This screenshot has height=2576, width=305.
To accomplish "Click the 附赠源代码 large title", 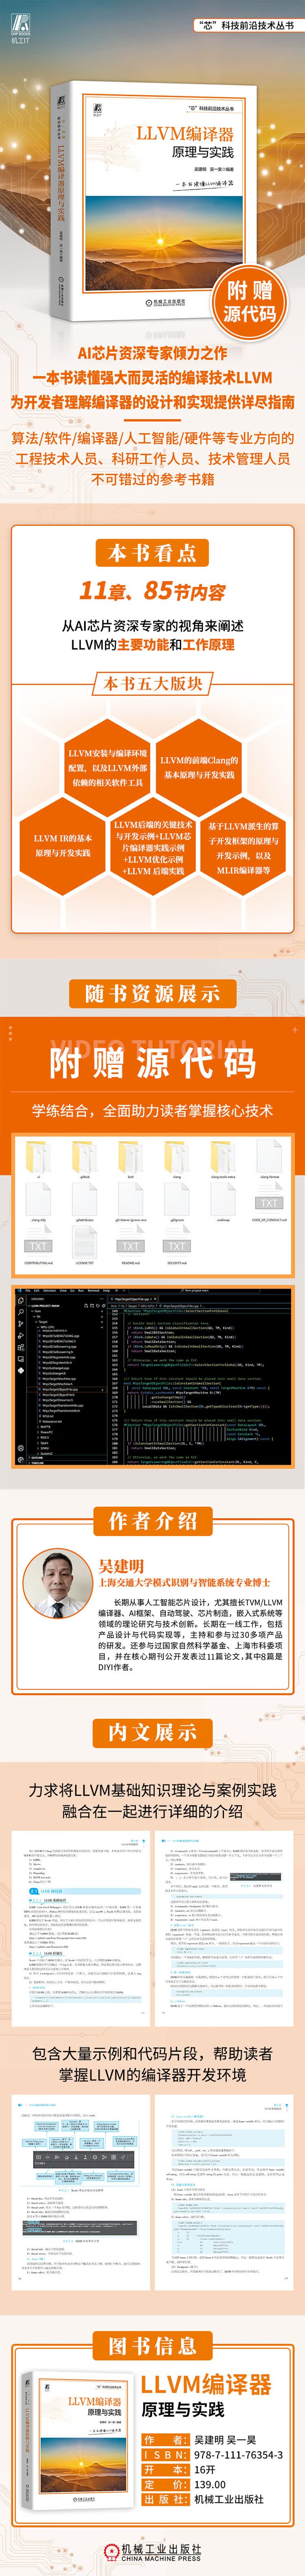I will pos(153,1062).
